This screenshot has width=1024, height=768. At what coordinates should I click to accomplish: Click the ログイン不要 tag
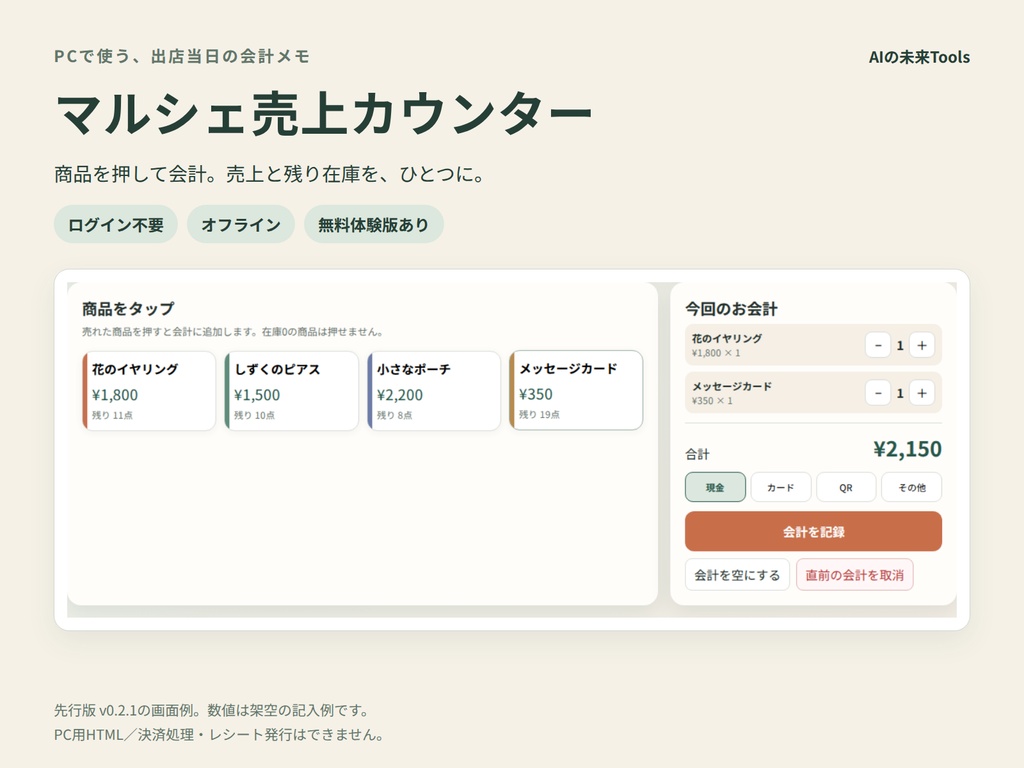[x=116, y=224]
